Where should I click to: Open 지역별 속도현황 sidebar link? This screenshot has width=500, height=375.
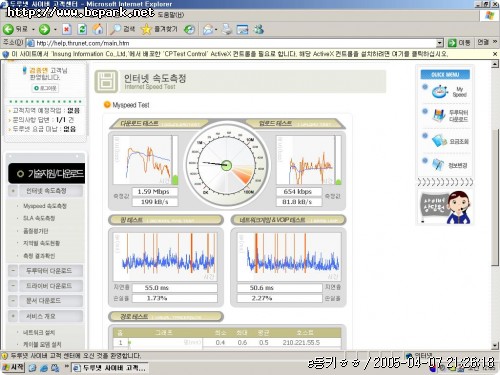[41, 243]
